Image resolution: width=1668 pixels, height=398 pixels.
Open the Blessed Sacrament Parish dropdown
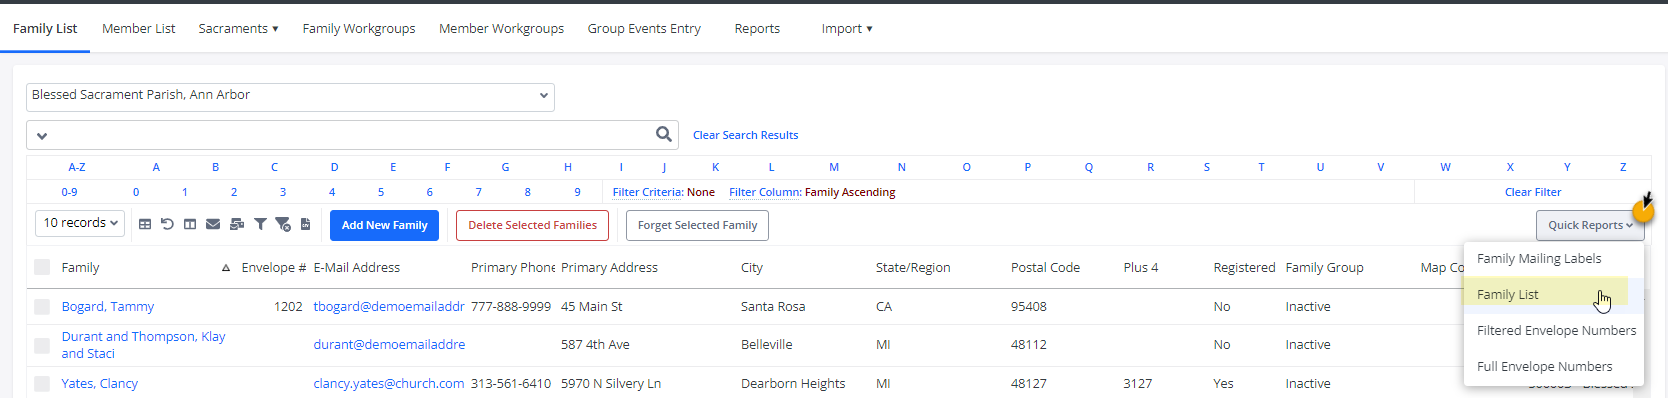pyautogui.click(x=290, y=96)
